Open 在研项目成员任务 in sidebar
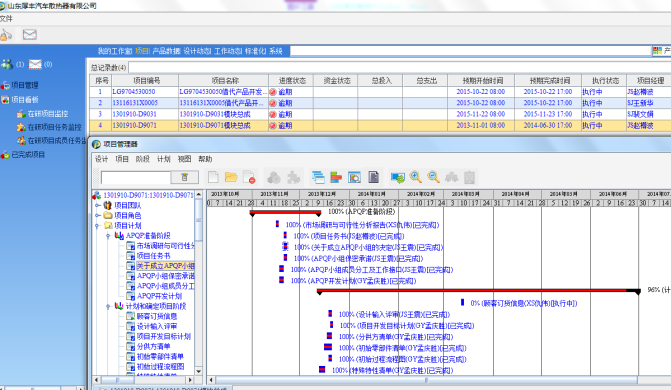 [56, 140]
